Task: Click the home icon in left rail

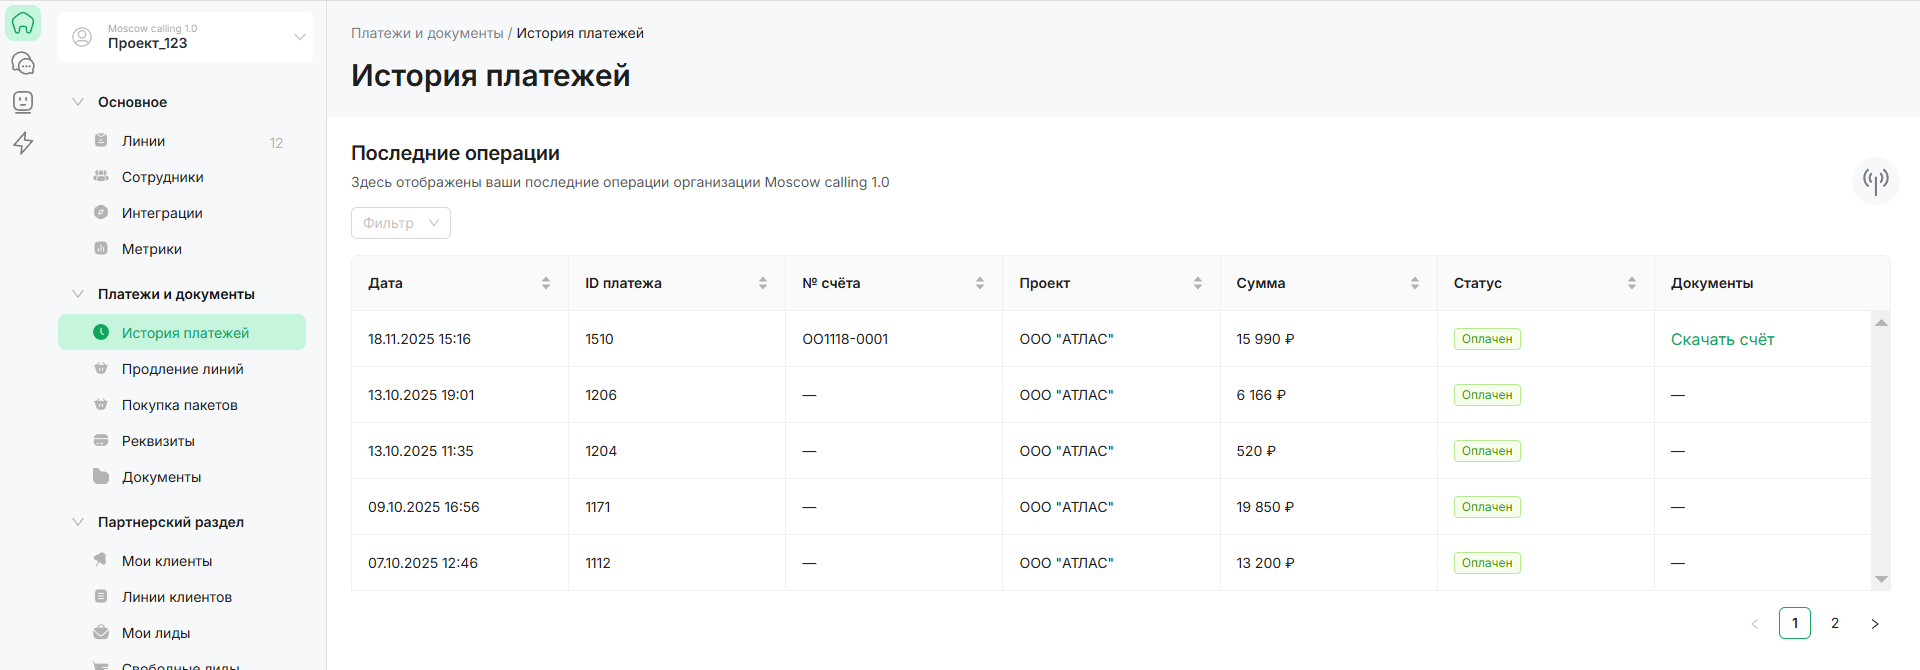Action: (23, 23)
